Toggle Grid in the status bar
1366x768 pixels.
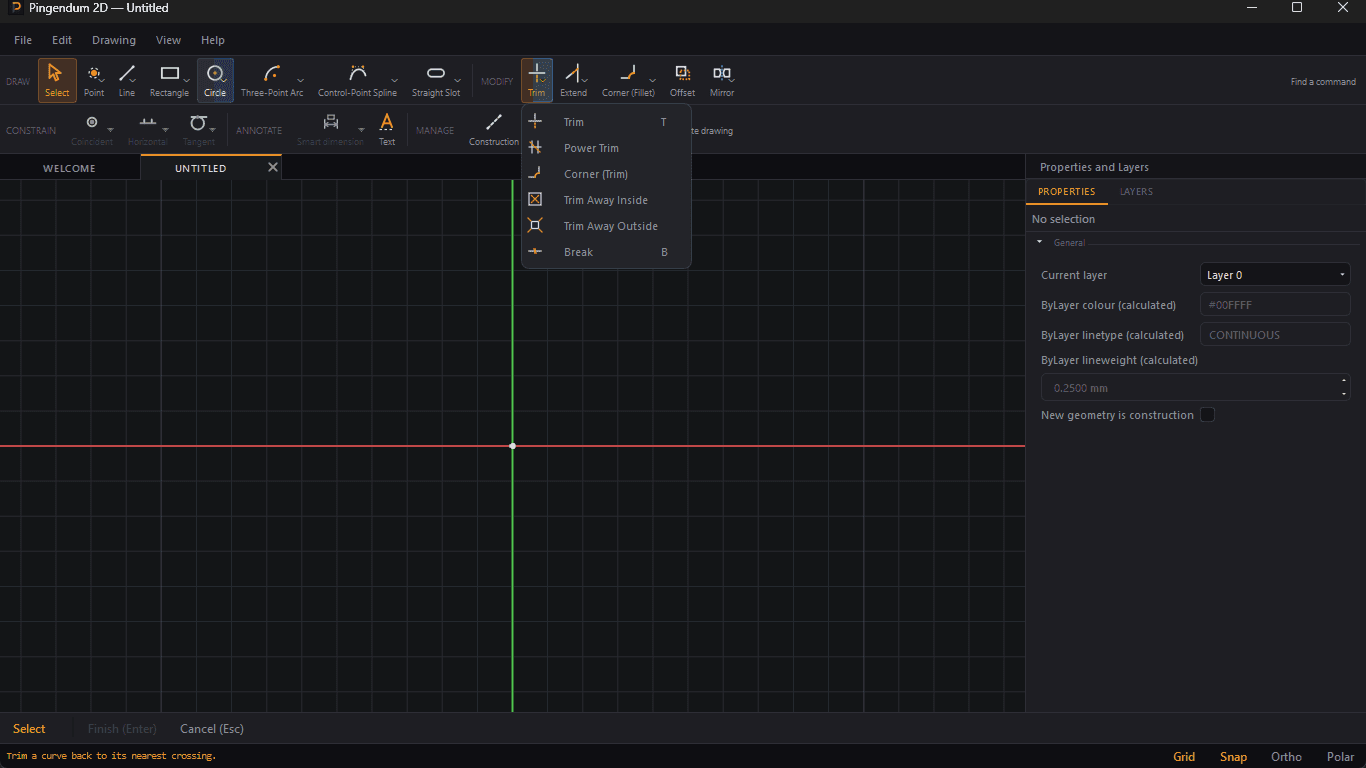pyautogui.click(x=1184, y=757)
